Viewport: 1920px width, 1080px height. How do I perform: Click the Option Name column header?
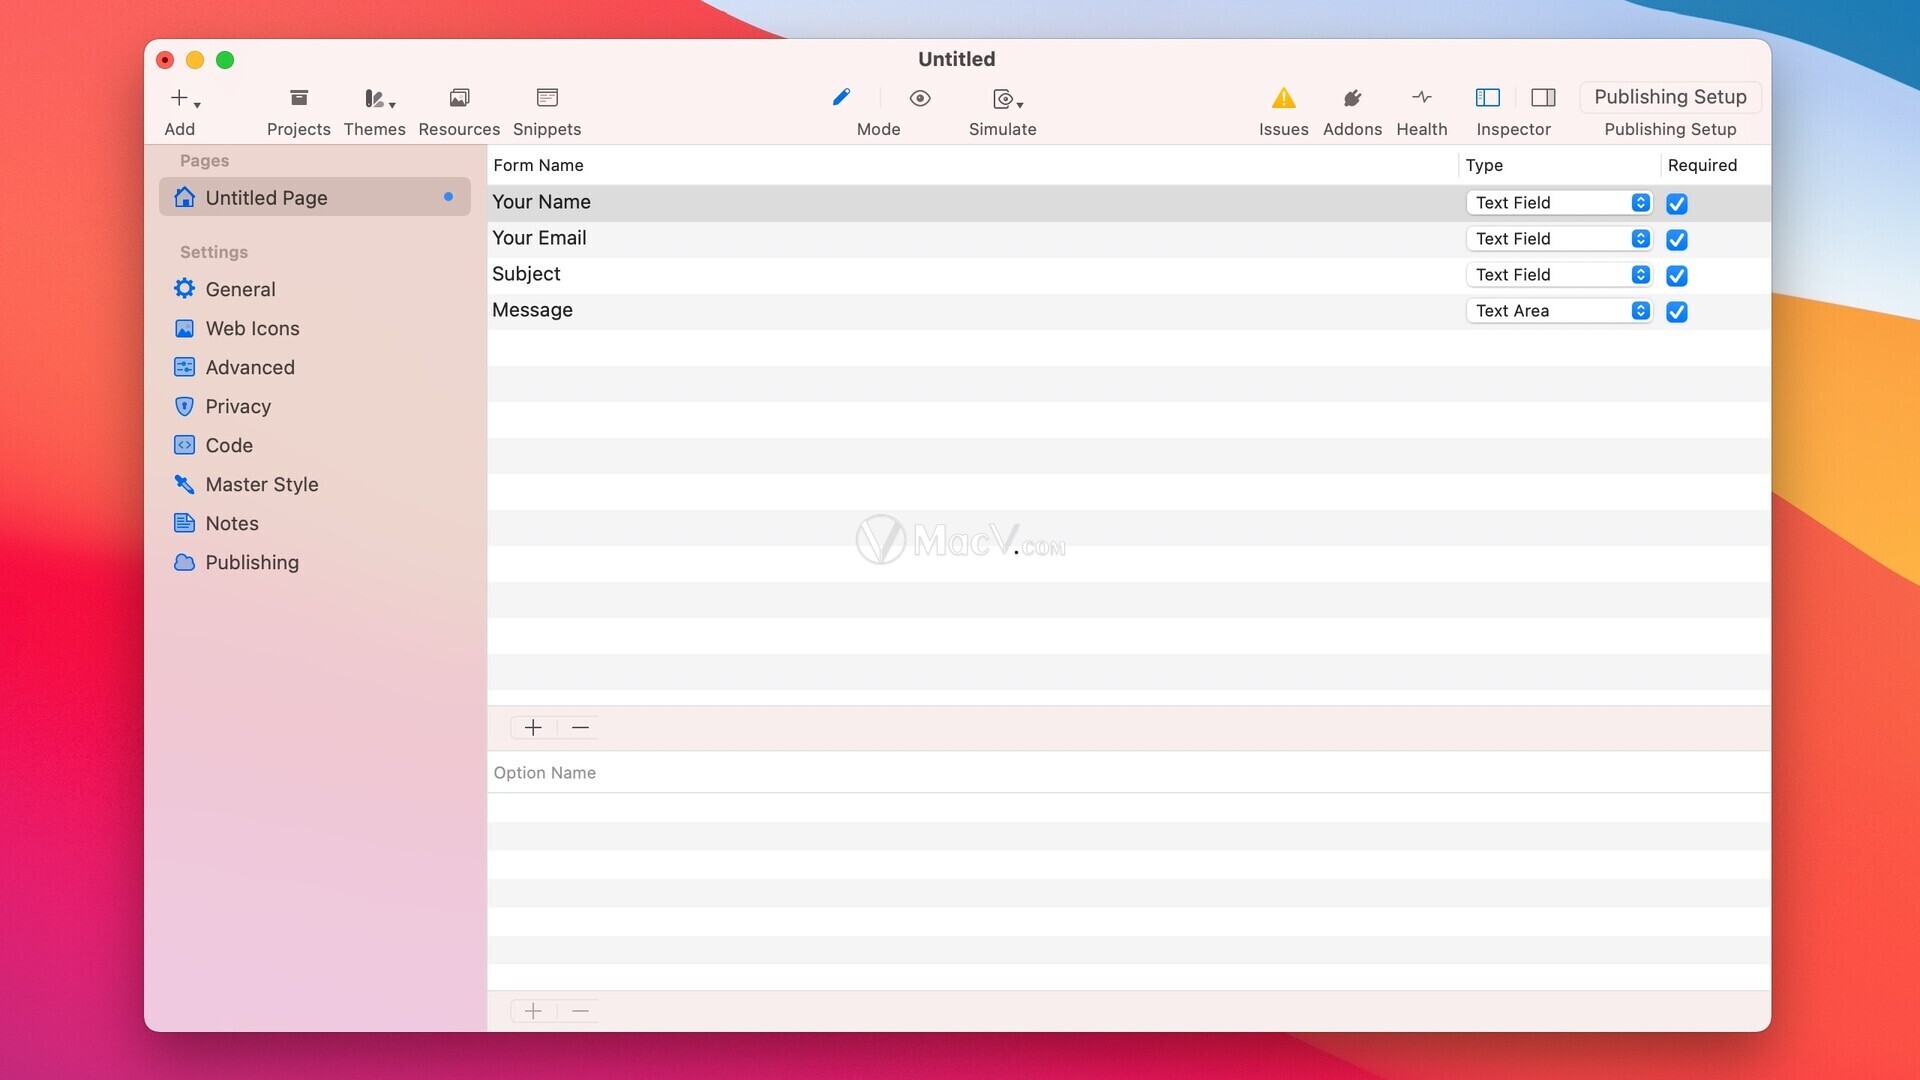click(x=1129, y=772)
